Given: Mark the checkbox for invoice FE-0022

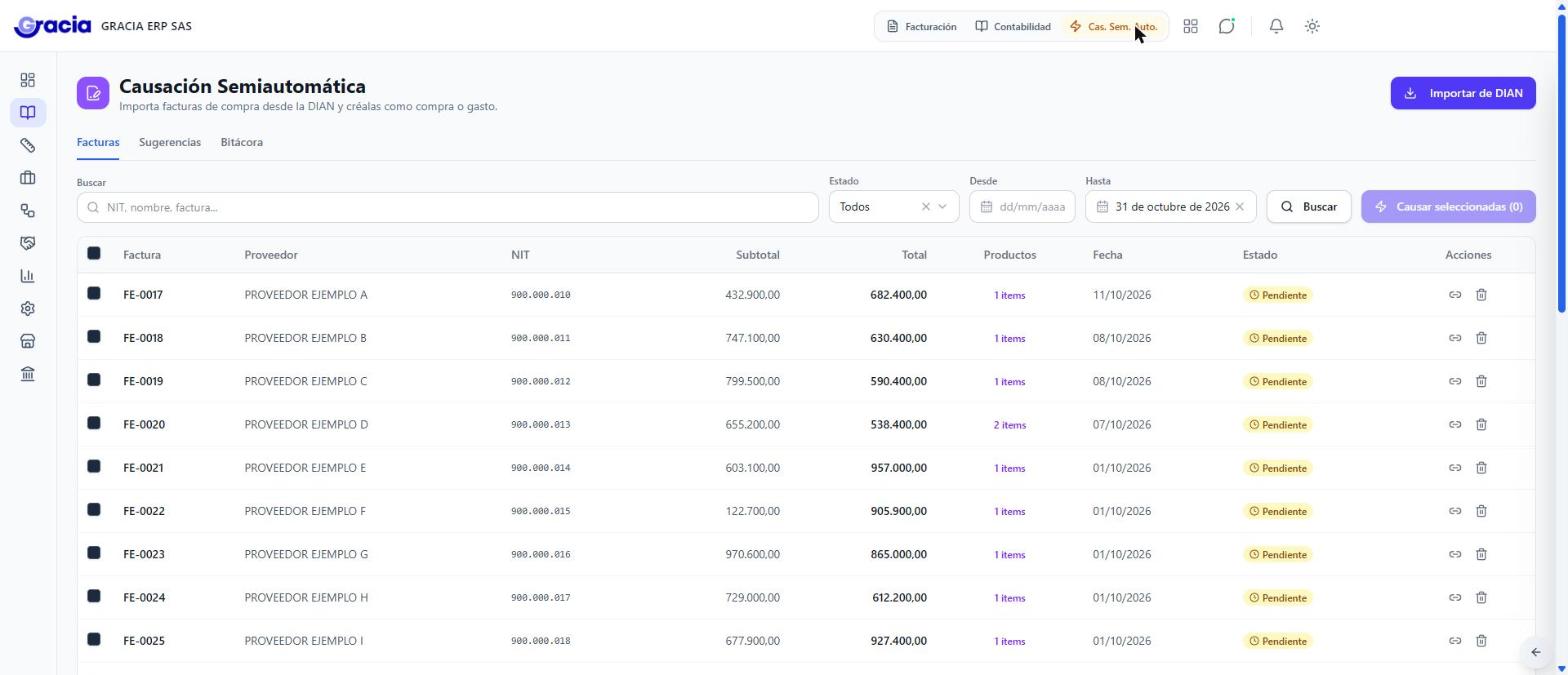Looking at the screenshot, I should click(x=94, y=510).
